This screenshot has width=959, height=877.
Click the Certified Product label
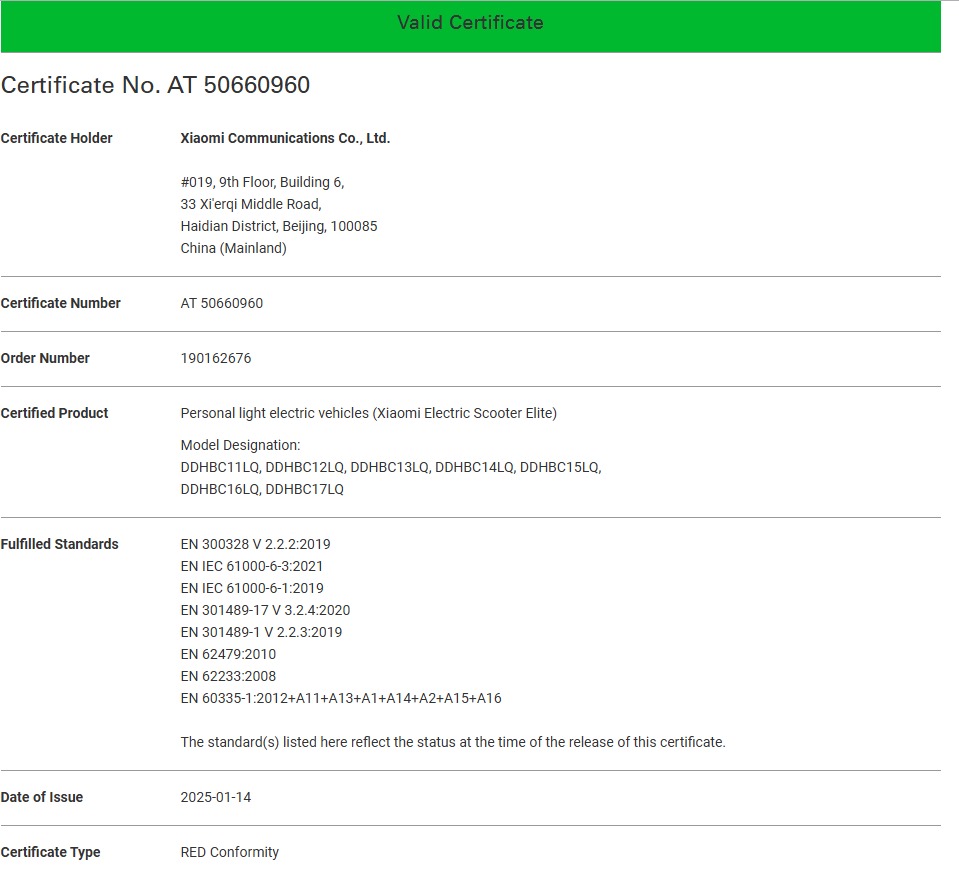click(x=54, y=413)
